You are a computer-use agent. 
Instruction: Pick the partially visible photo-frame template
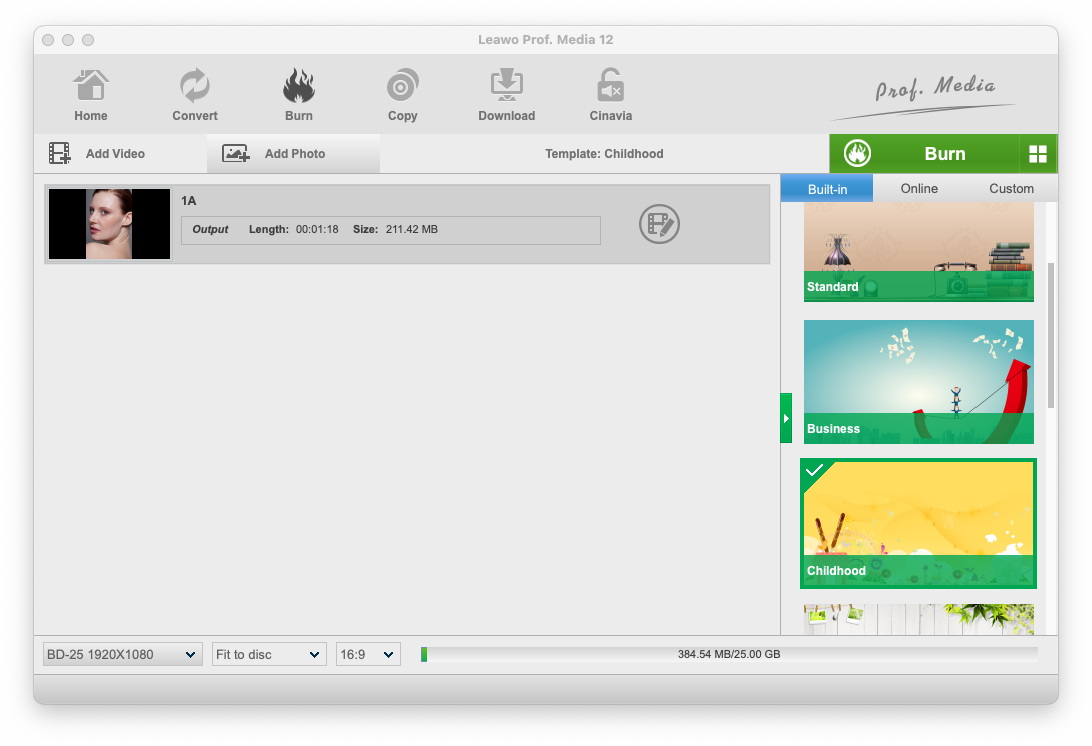click(919, 619)
